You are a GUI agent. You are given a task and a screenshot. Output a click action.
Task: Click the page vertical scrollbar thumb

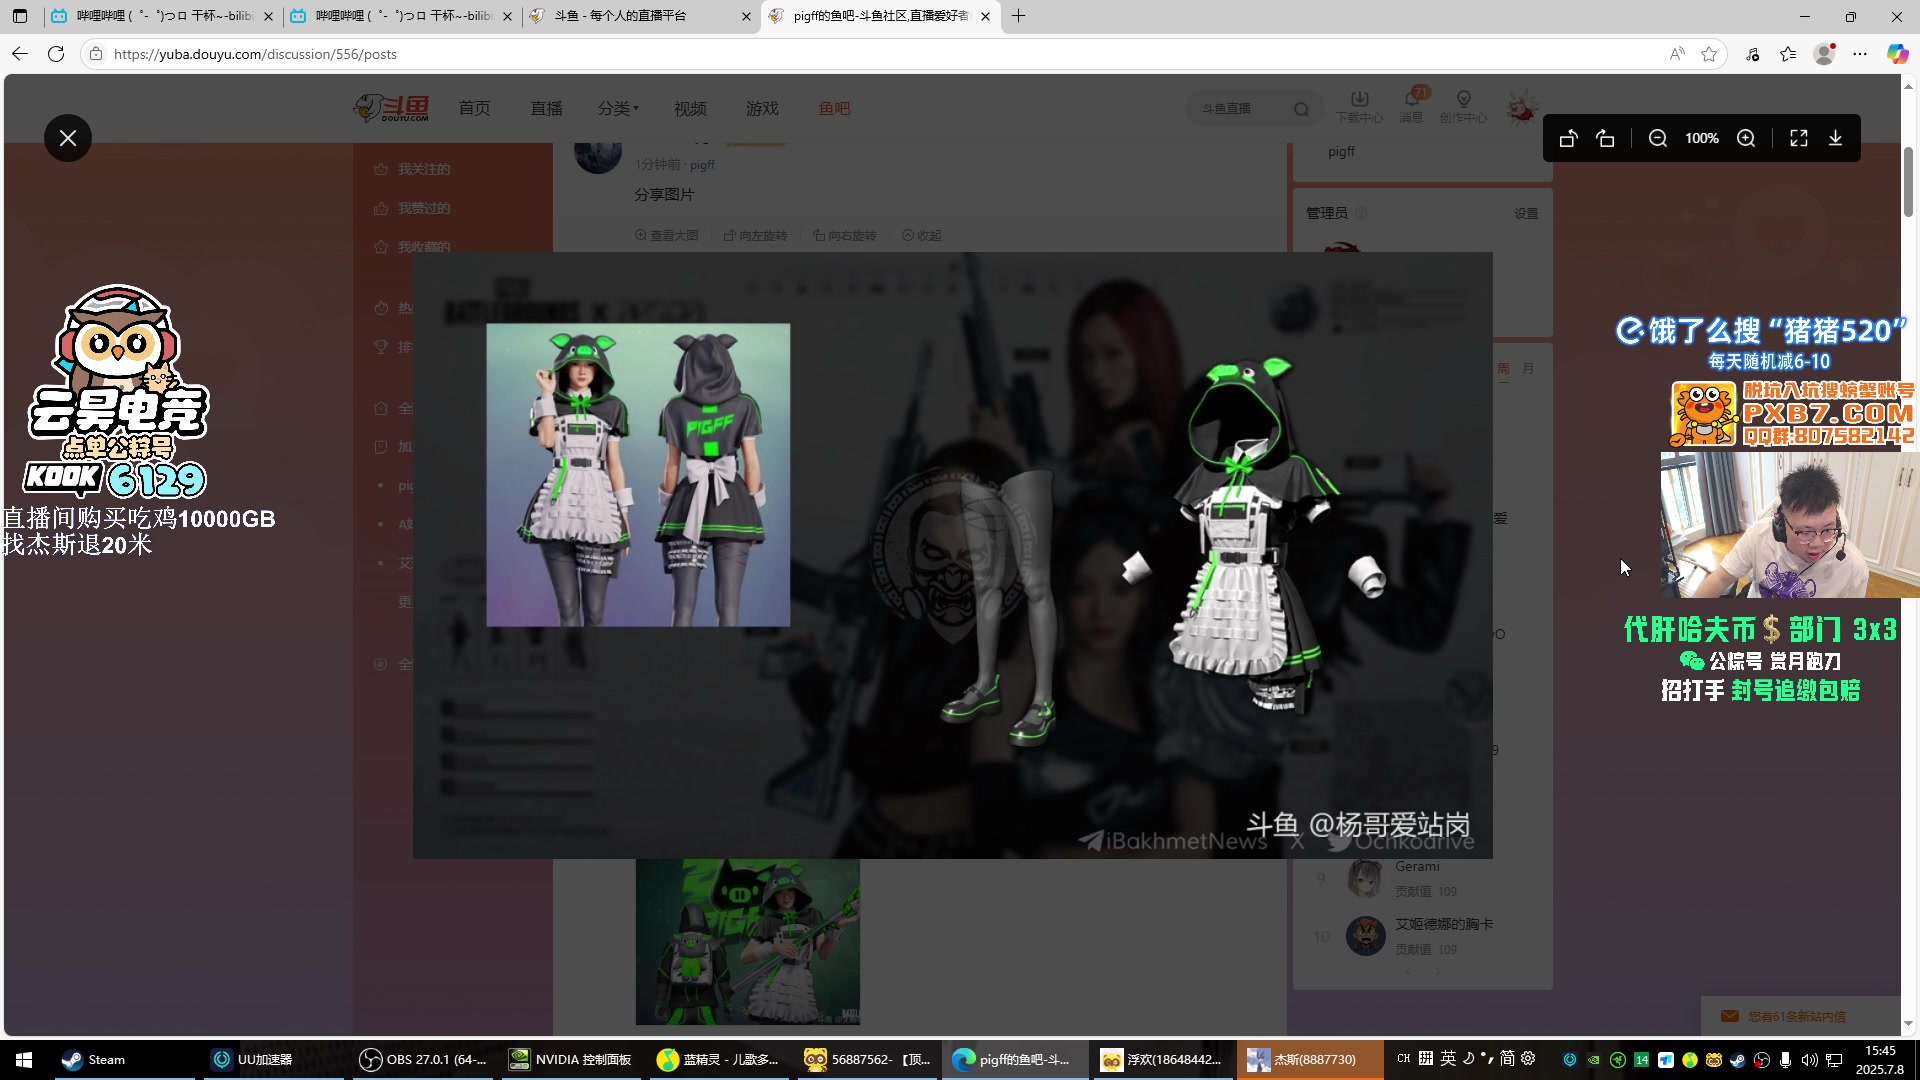[1908, 182]
